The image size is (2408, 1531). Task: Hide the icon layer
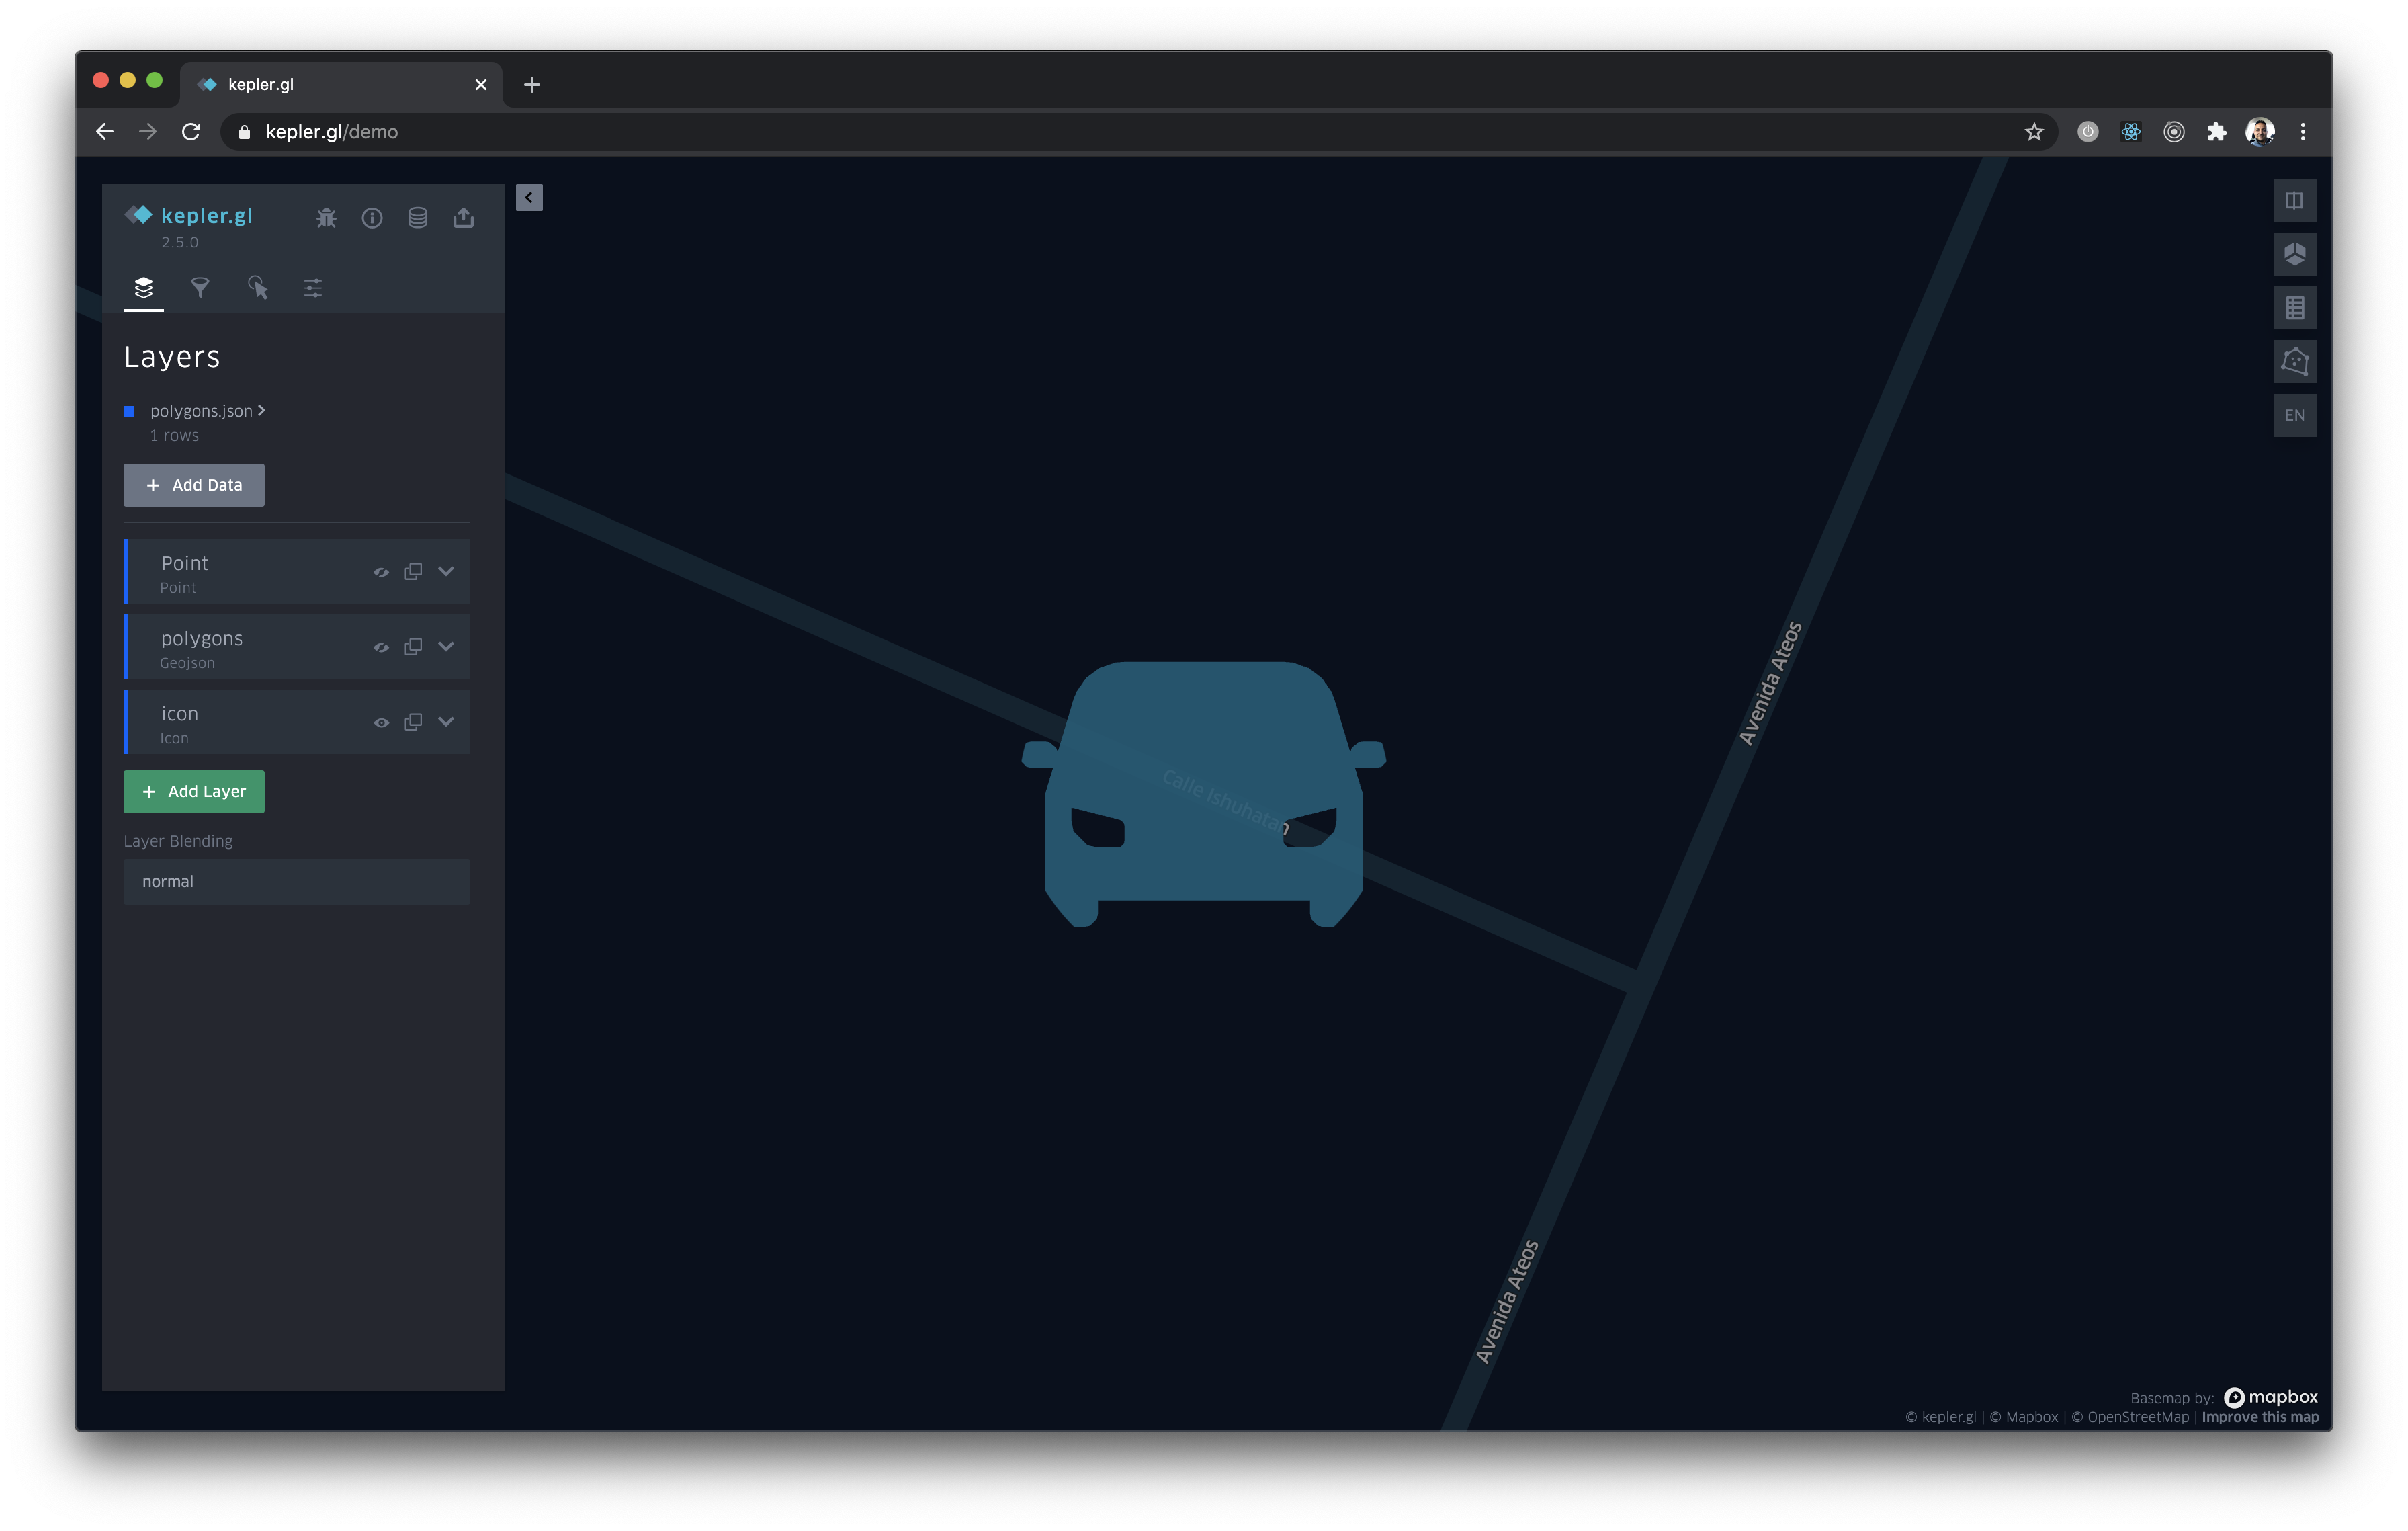click(x=381, y=722)
